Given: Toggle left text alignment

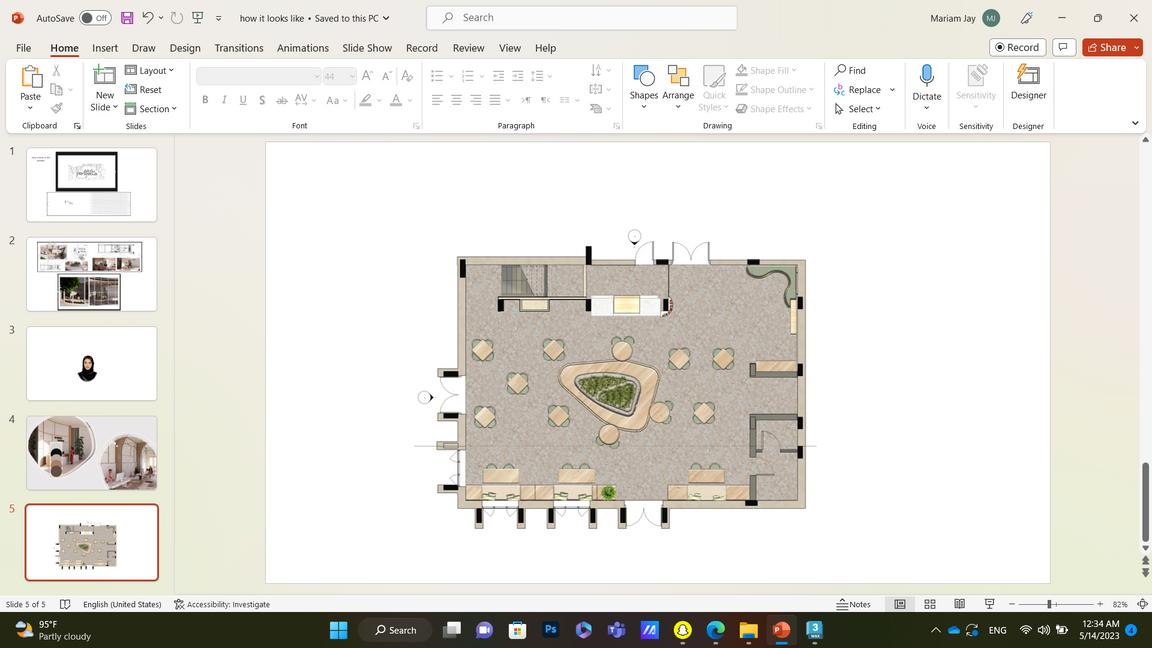Looking at the screenshot, I should (x=437, y=100).
